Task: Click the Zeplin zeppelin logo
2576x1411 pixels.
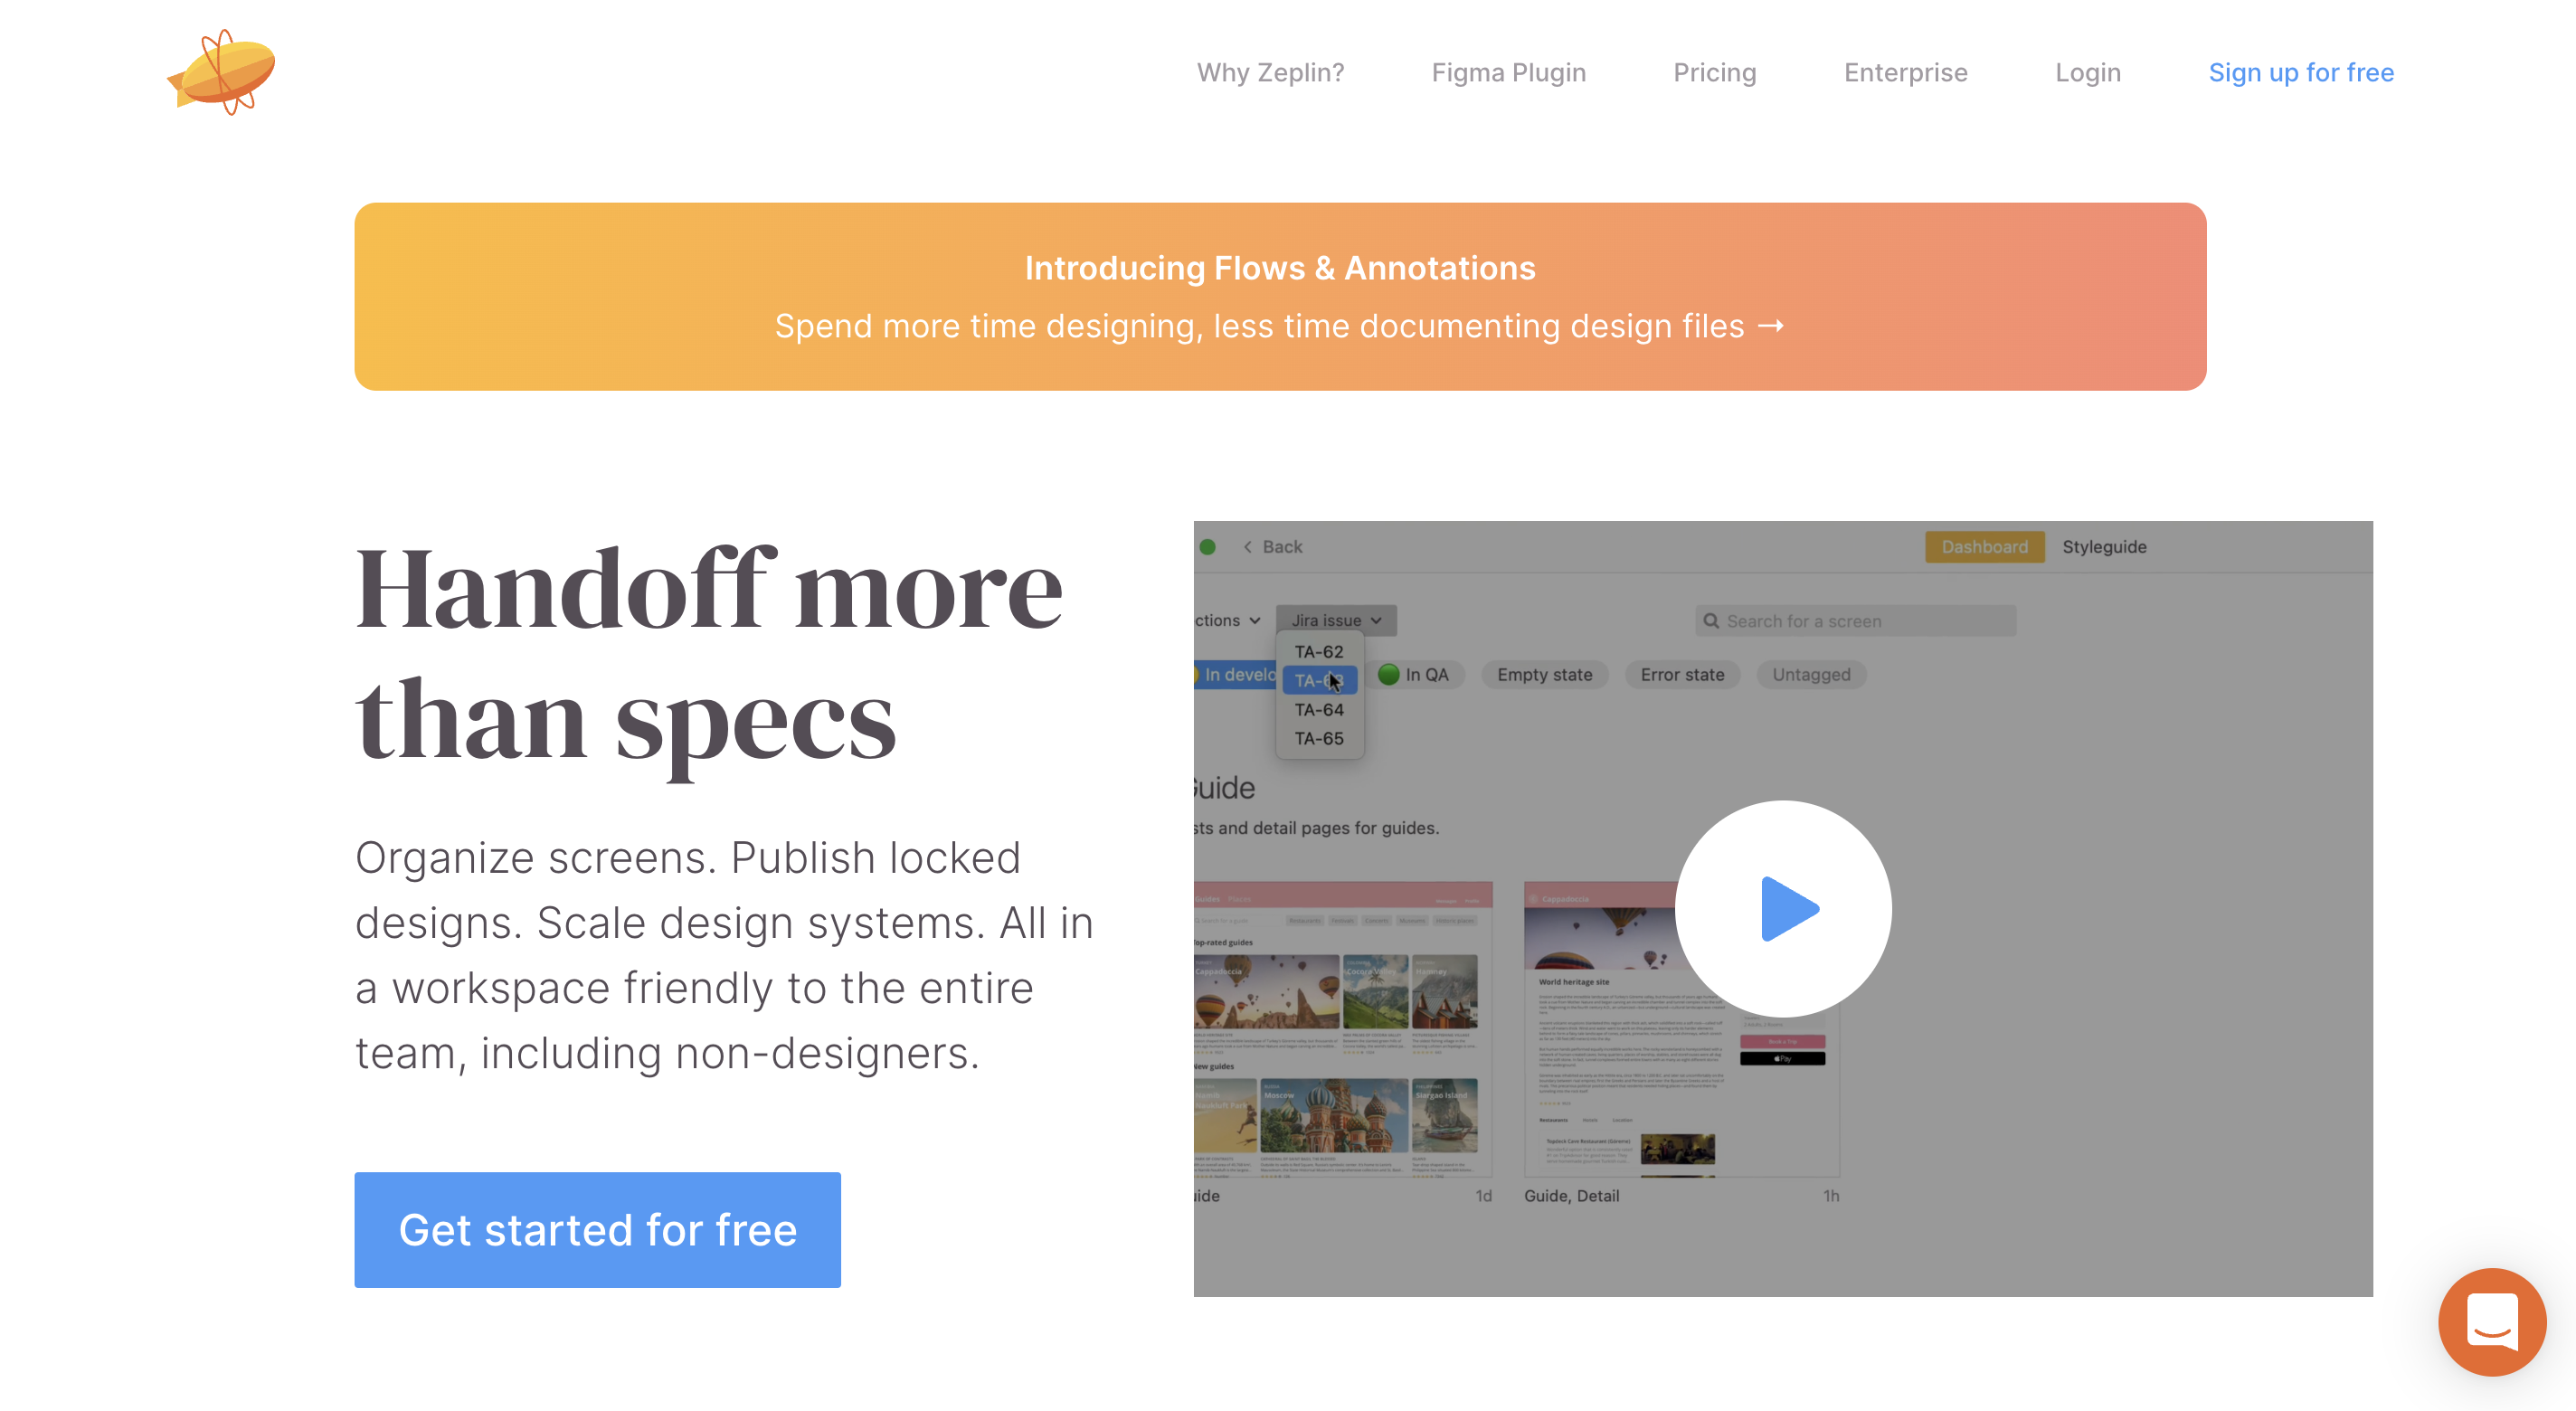Action: point(221,72)
